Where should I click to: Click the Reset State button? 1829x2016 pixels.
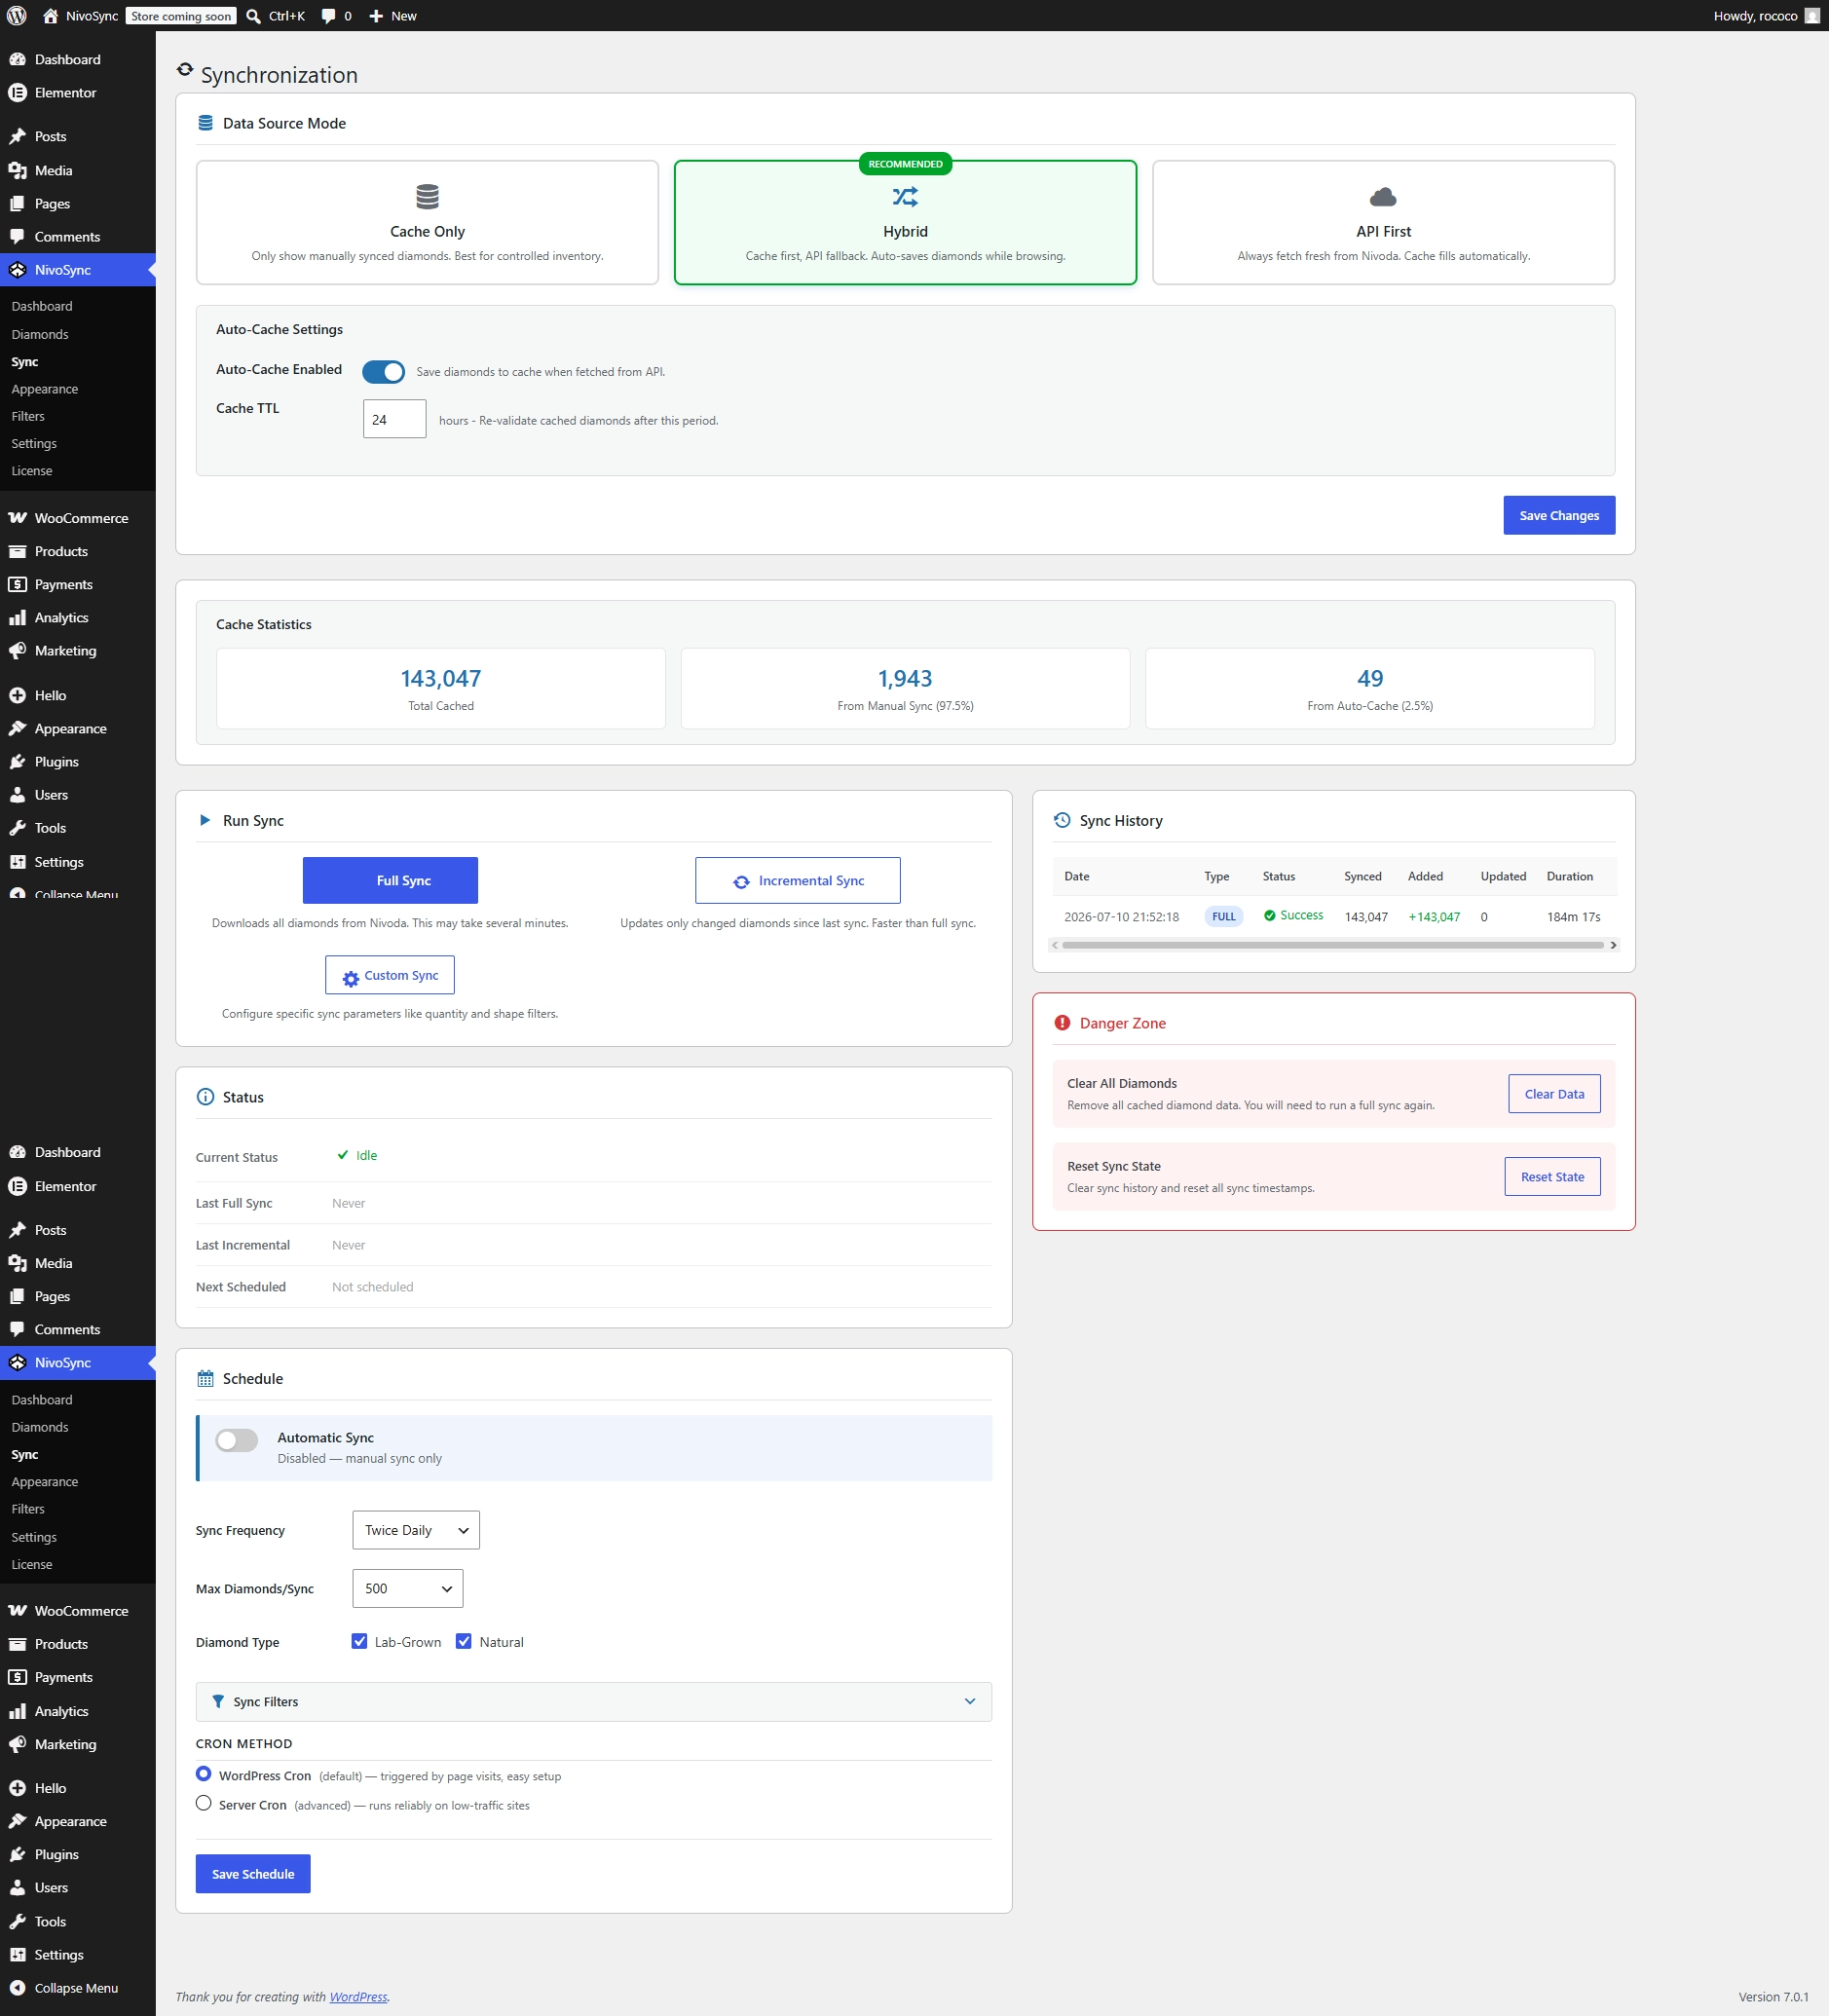1552,1177
